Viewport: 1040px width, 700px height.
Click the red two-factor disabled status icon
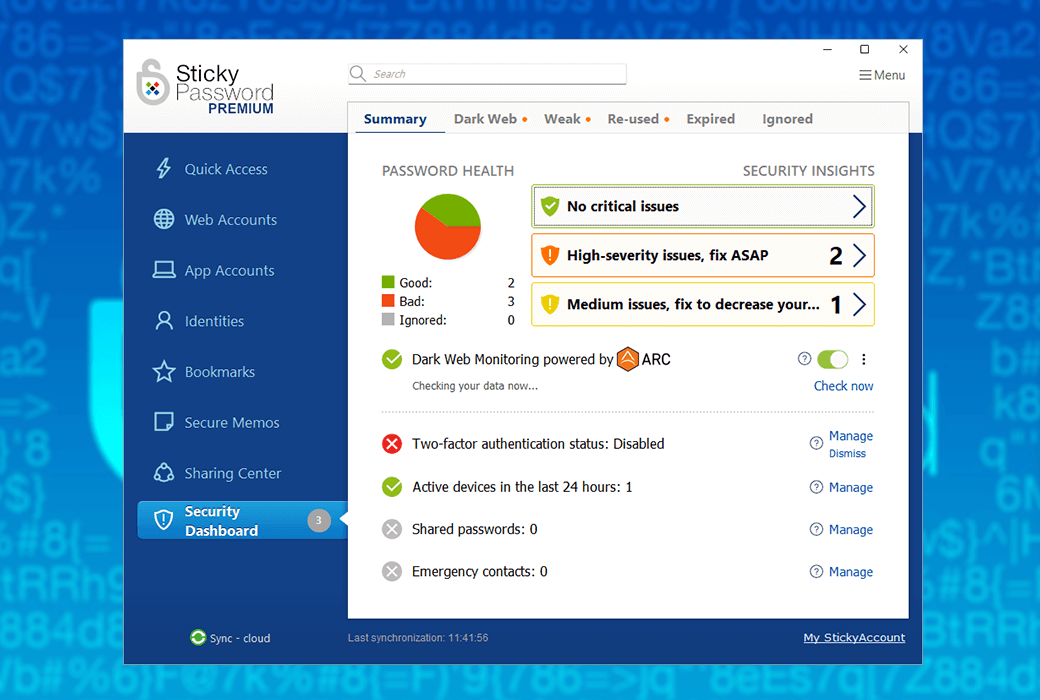[392, 443]
